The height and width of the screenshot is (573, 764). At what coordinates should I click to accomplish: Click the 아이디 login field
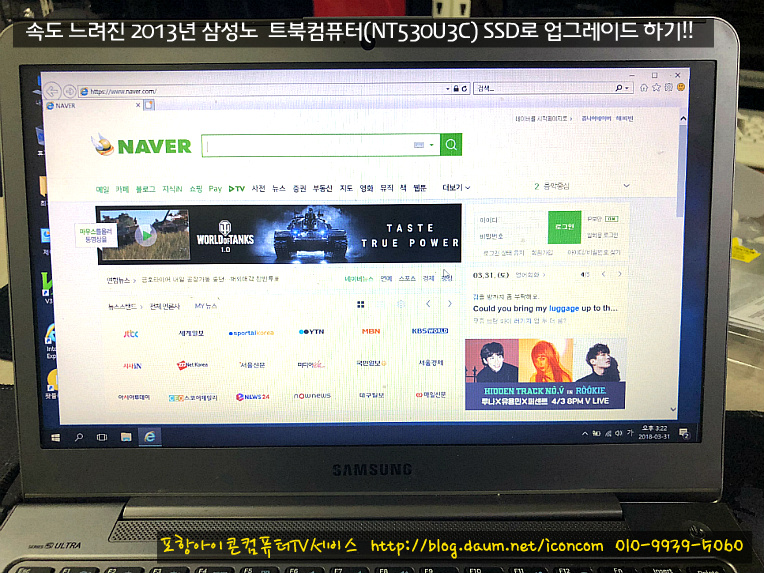tap(511, 220)
